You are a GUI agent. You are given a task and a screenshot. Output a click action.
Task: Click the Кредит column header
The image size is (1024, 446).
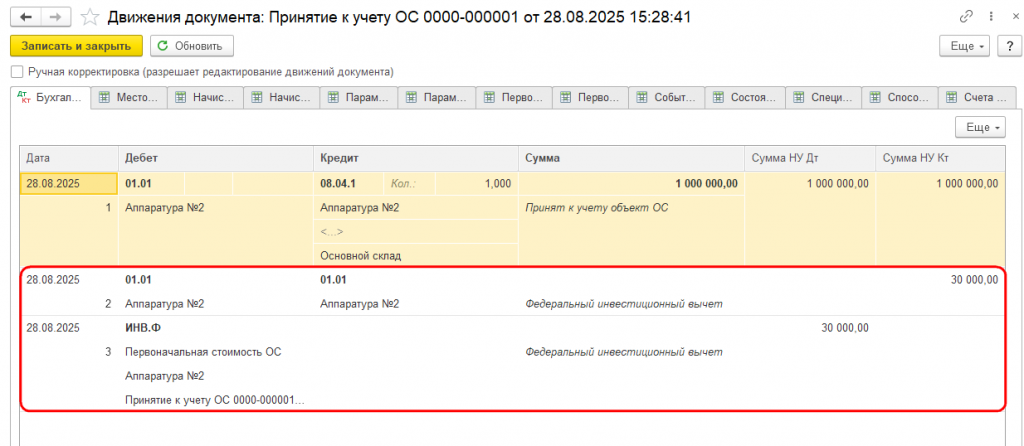(x=417, y=158)
